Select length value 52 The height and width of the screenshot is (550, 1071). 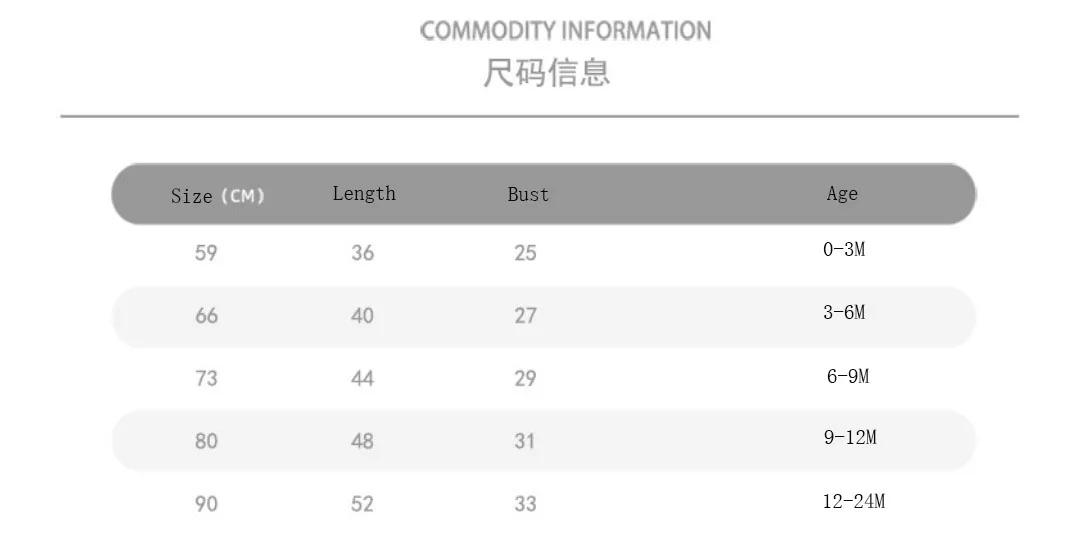362,504
